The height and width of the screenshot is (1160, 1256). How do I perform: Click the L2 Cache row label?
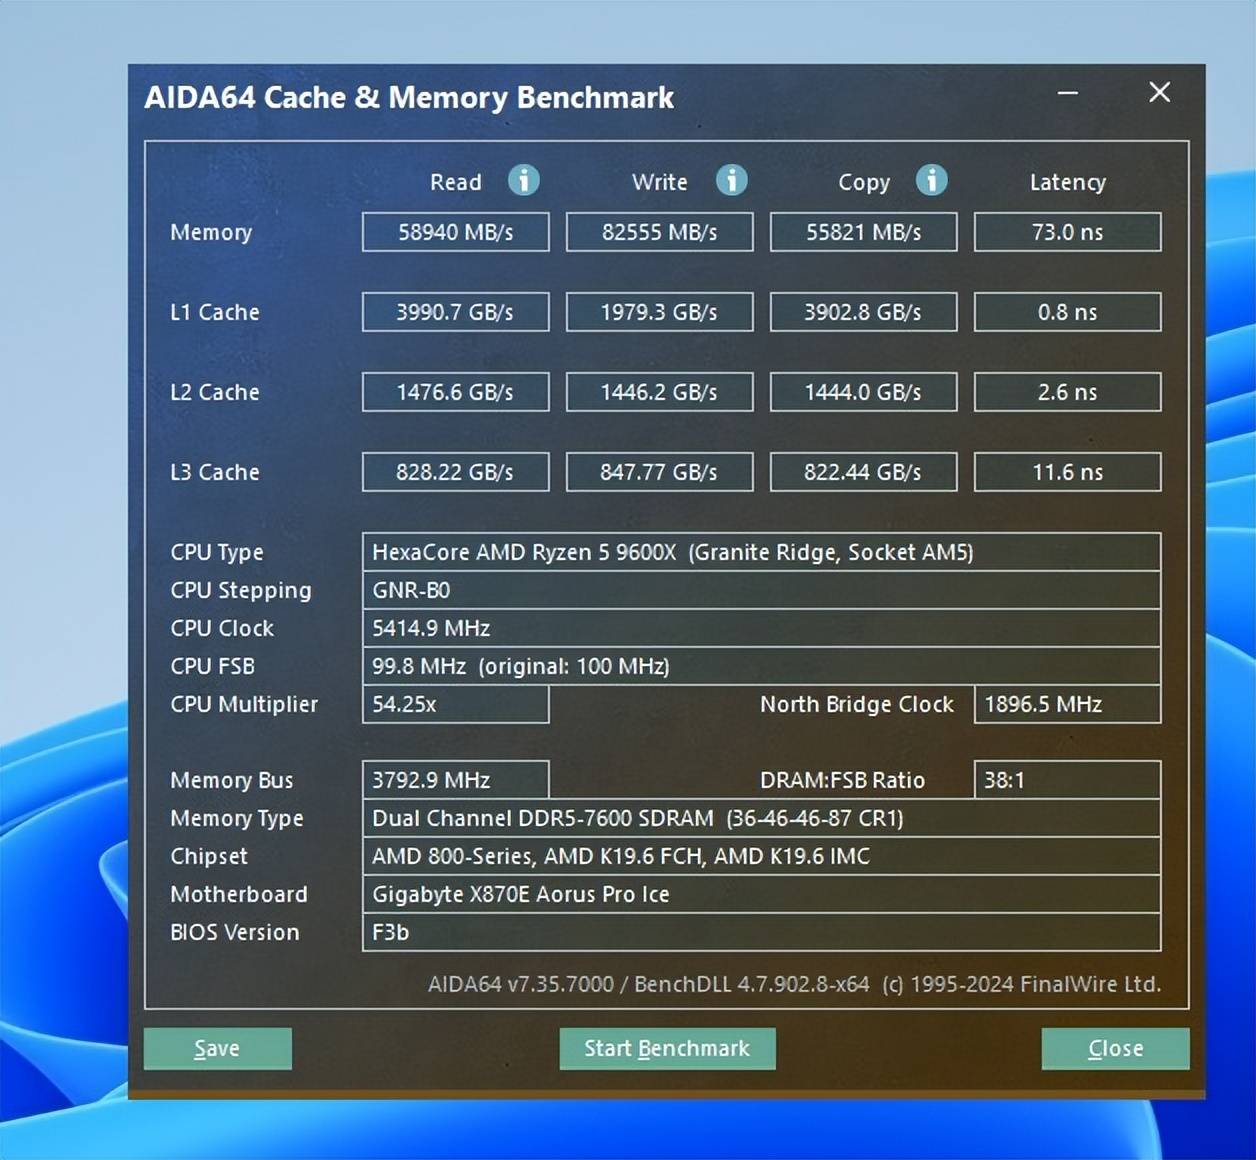215,392
